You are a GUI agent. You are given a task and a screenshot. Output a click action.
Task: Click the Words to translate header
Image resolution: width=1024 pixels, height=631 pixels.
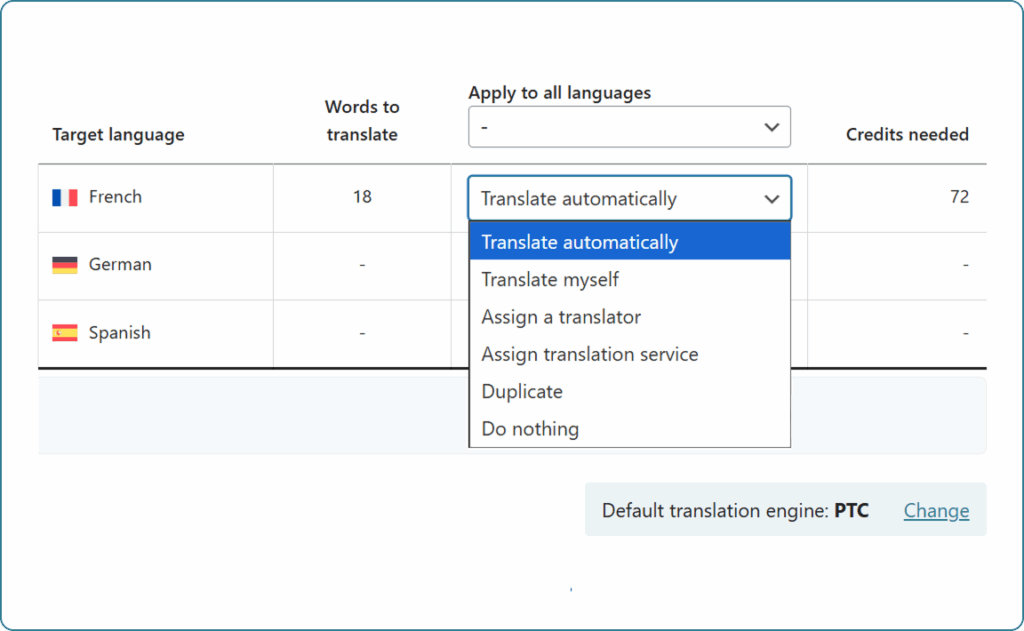pos(362,120)
